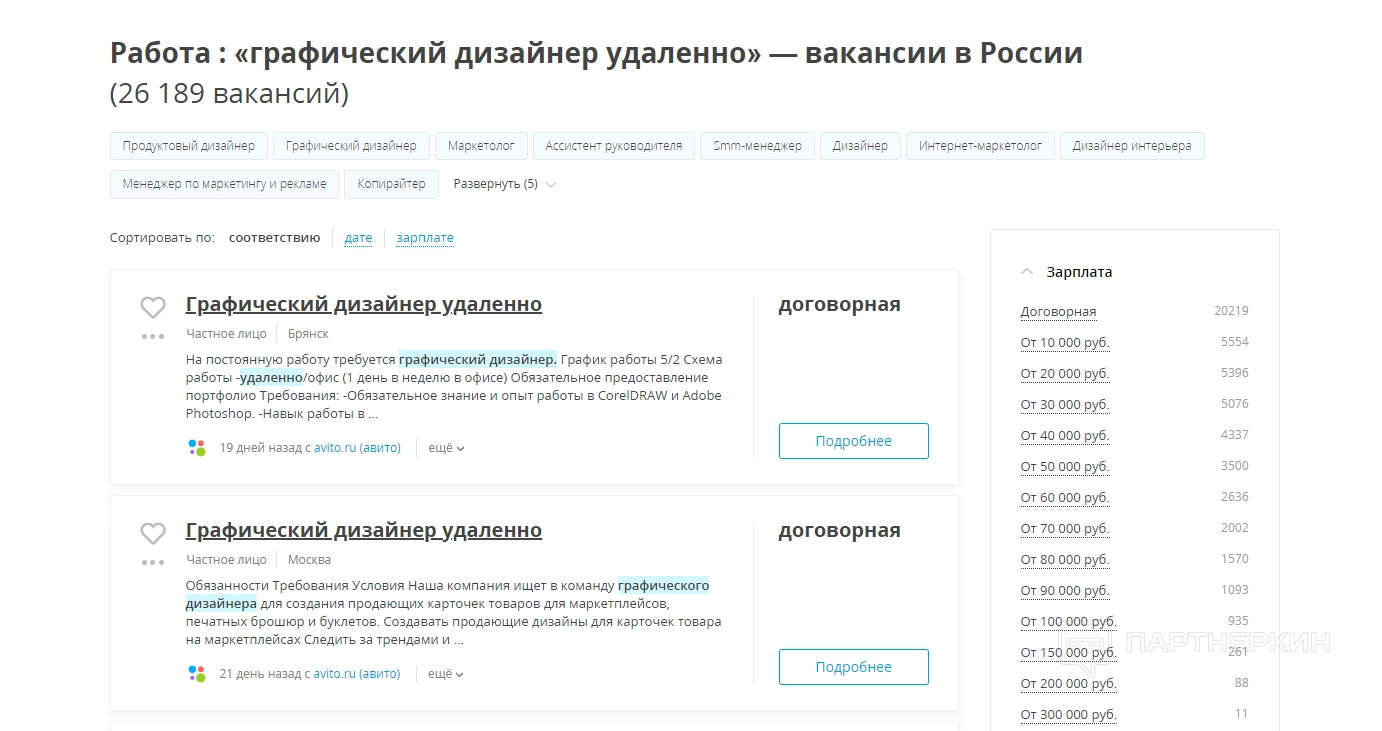The height and width of the screenshot is (731, 1382).
Task: Expand more tags with Развернуть (5)
Action: pyautogui.click(x=504, y=184)
